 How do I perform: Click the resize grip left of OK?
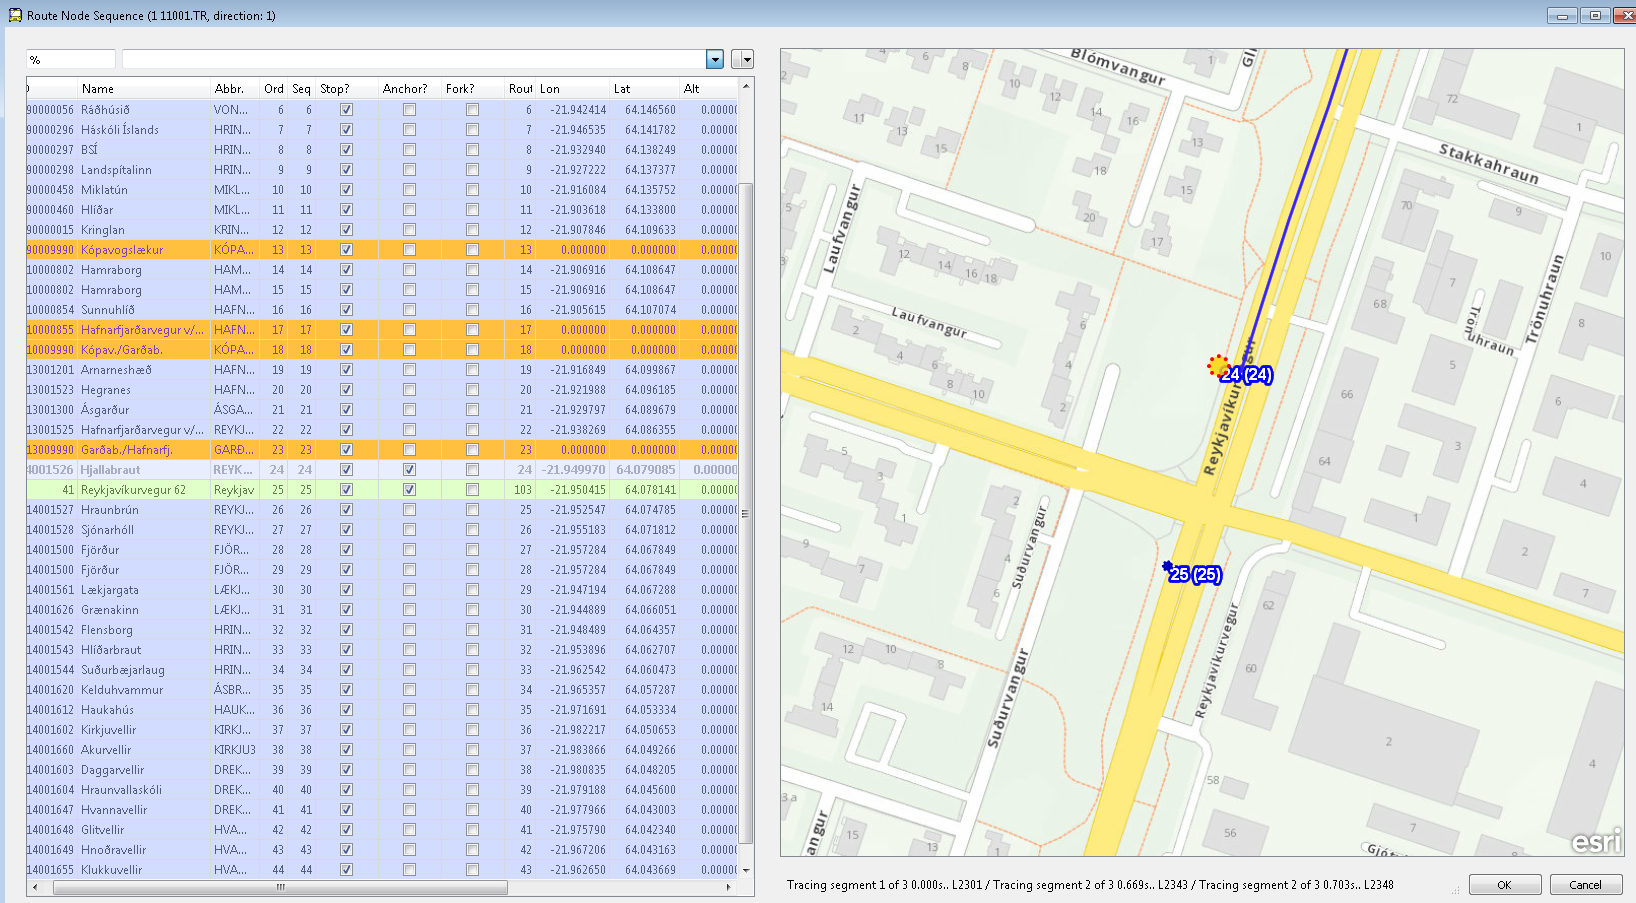point(1456,888)
